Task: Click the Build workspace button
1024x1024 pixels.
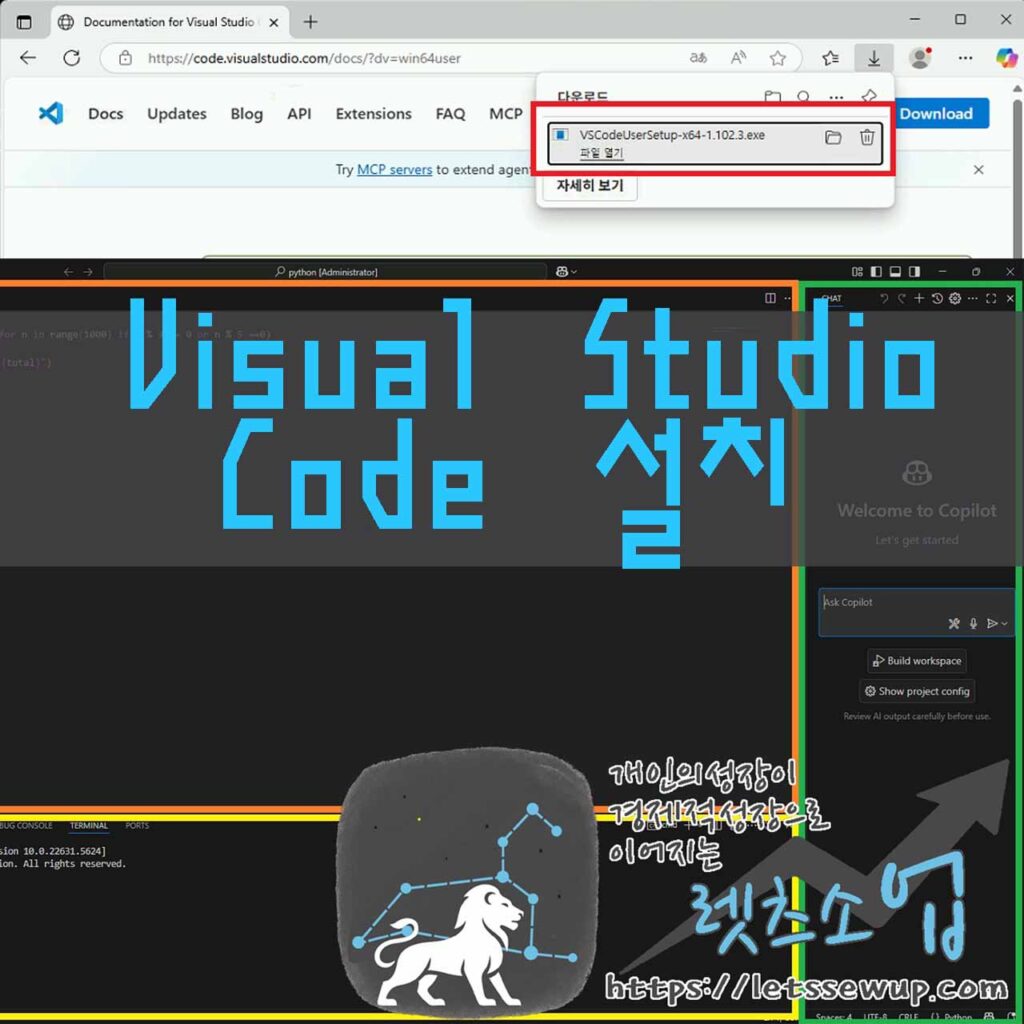Action: click(917, 661)
